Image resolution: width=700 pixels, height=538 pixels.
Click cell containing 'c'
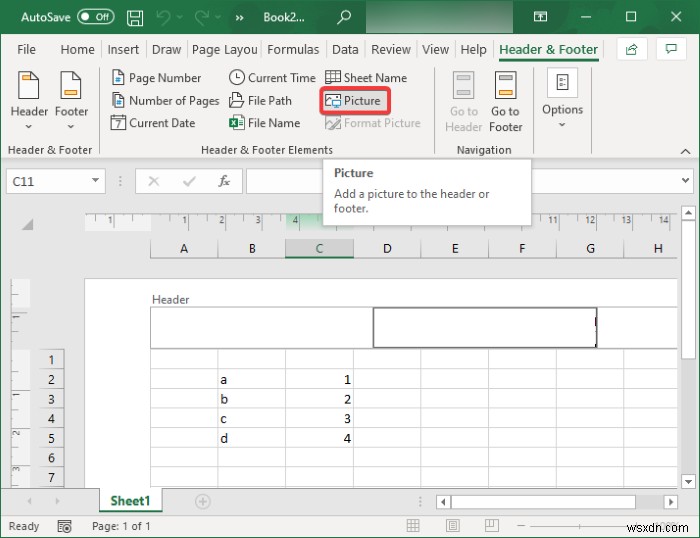coord(251,418)
